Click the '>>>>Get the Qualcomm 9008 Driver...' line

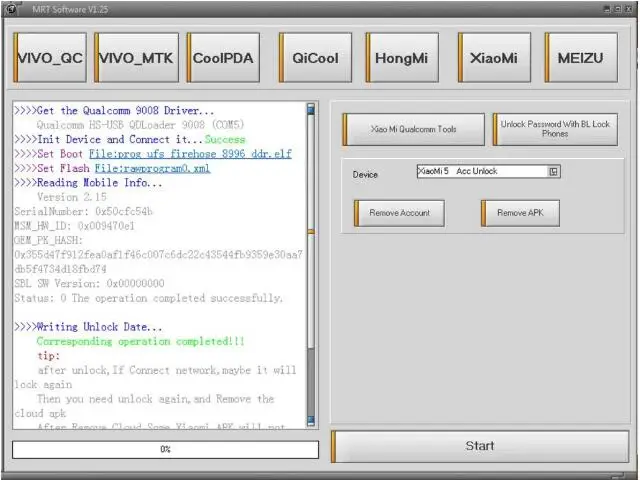[114, 111]
